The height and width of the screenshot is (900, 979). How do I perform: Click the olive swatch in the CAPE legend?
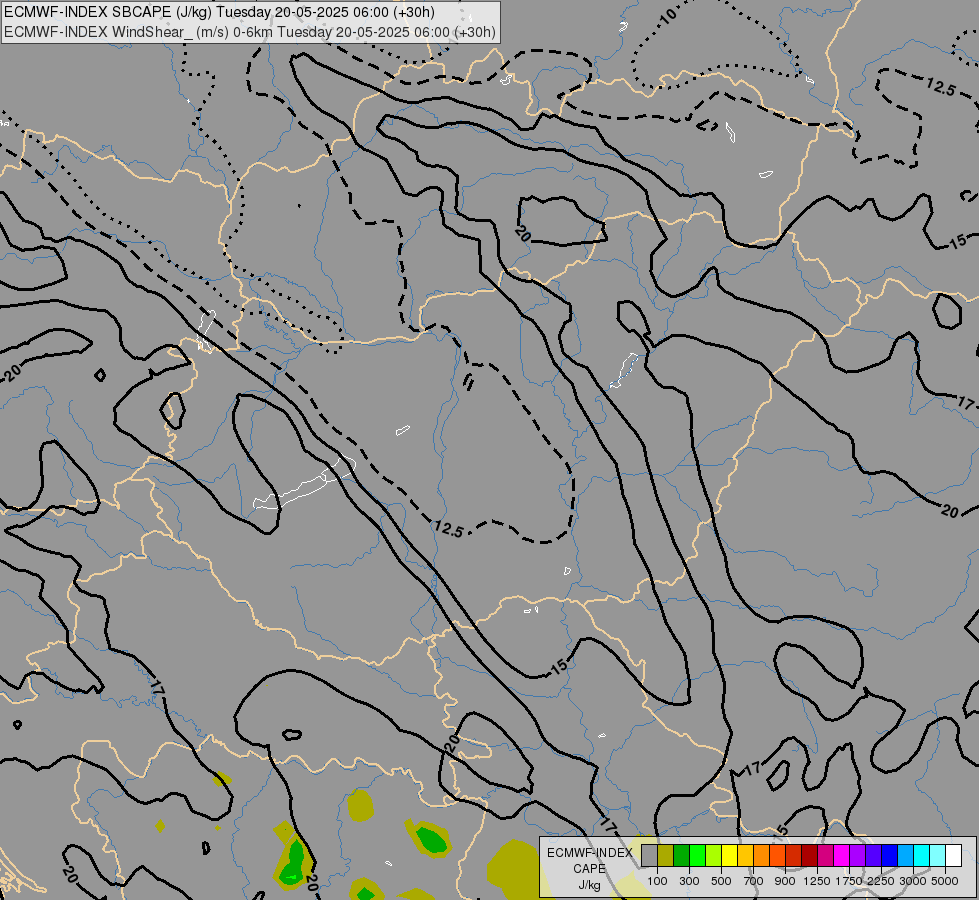coord(666,855)
